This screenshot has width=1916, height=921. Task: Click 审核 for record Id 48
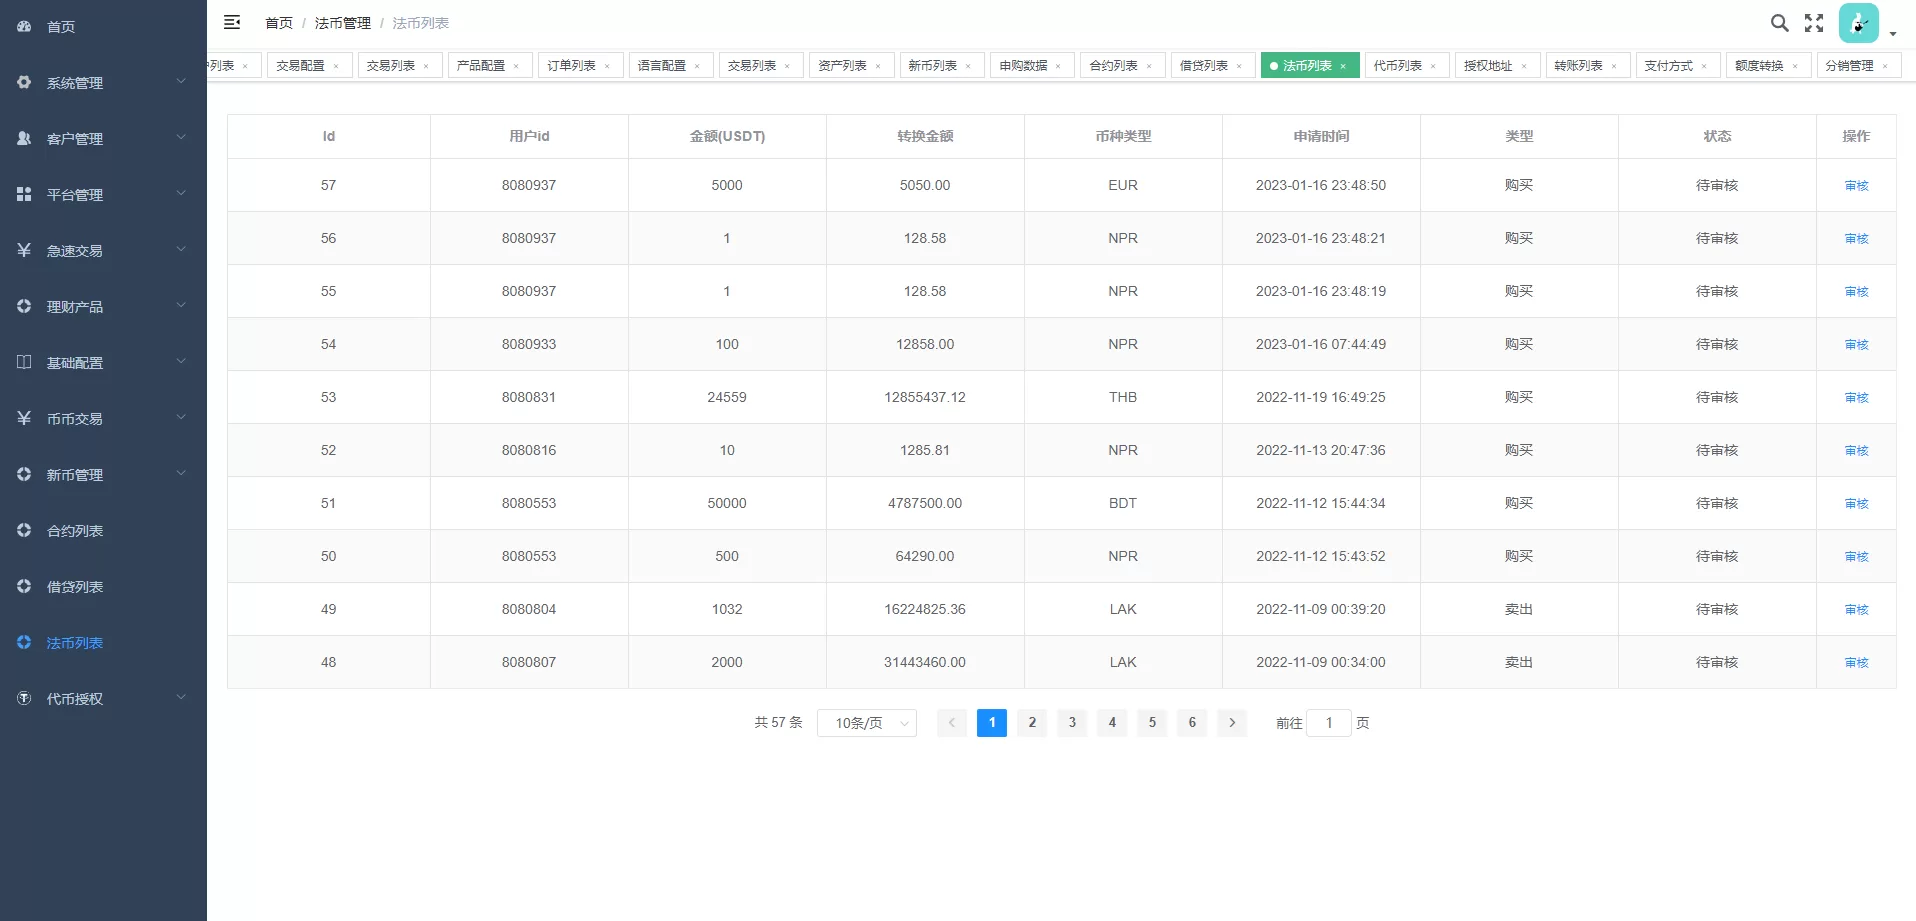1856,663
